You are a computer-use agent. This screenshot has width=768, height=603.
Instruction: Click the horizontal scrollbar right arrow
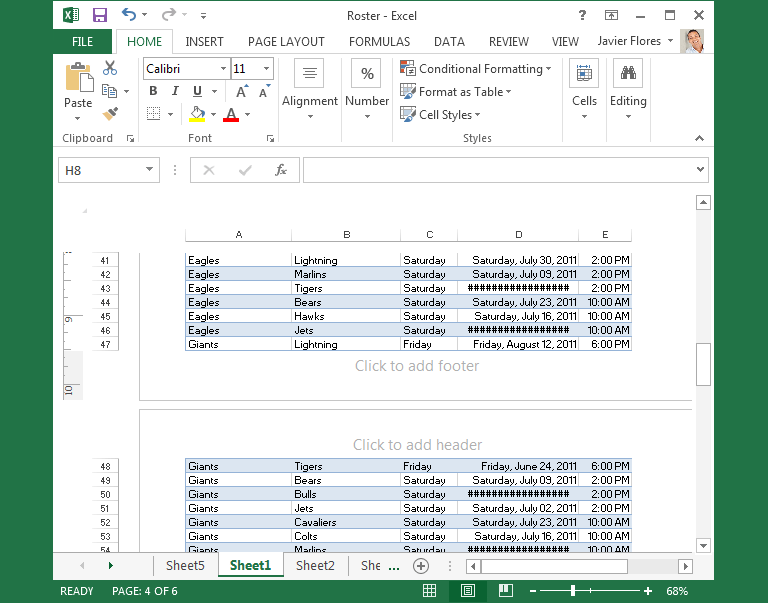click(685, 566)
